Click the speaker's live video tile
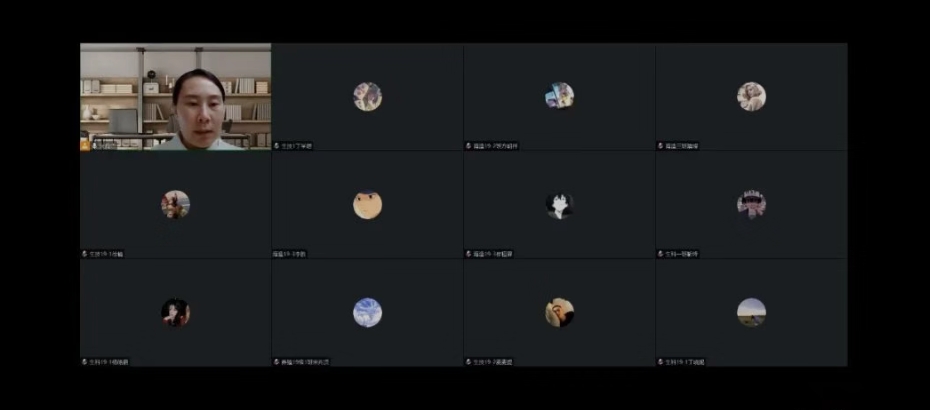Image resolution: width=930 pixels, height=410 pixels. [x=175, y=96]
